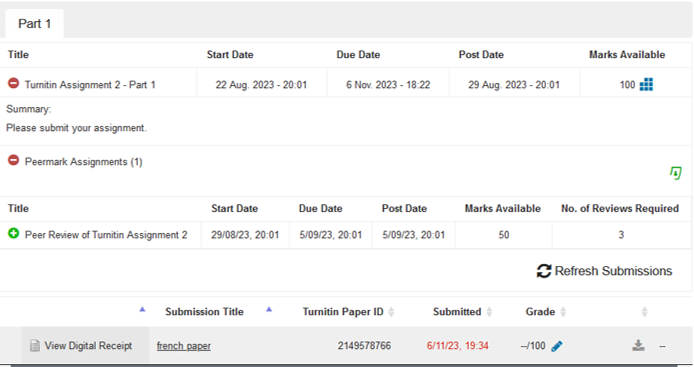Click the Refresh Submissions circular arrows icon
Image resolution: width=694 pixels, height=367 pixels.
click(544, 271)
